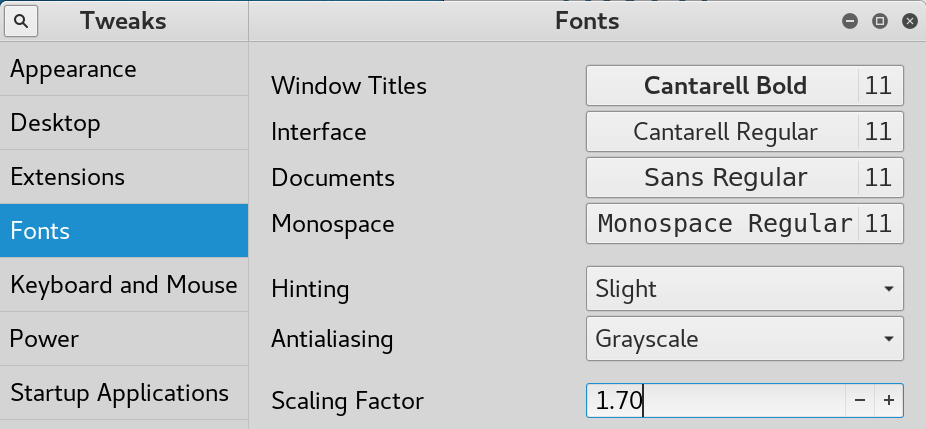Close the Tweaks window
The image size is (926, 429).
point(909,21)
